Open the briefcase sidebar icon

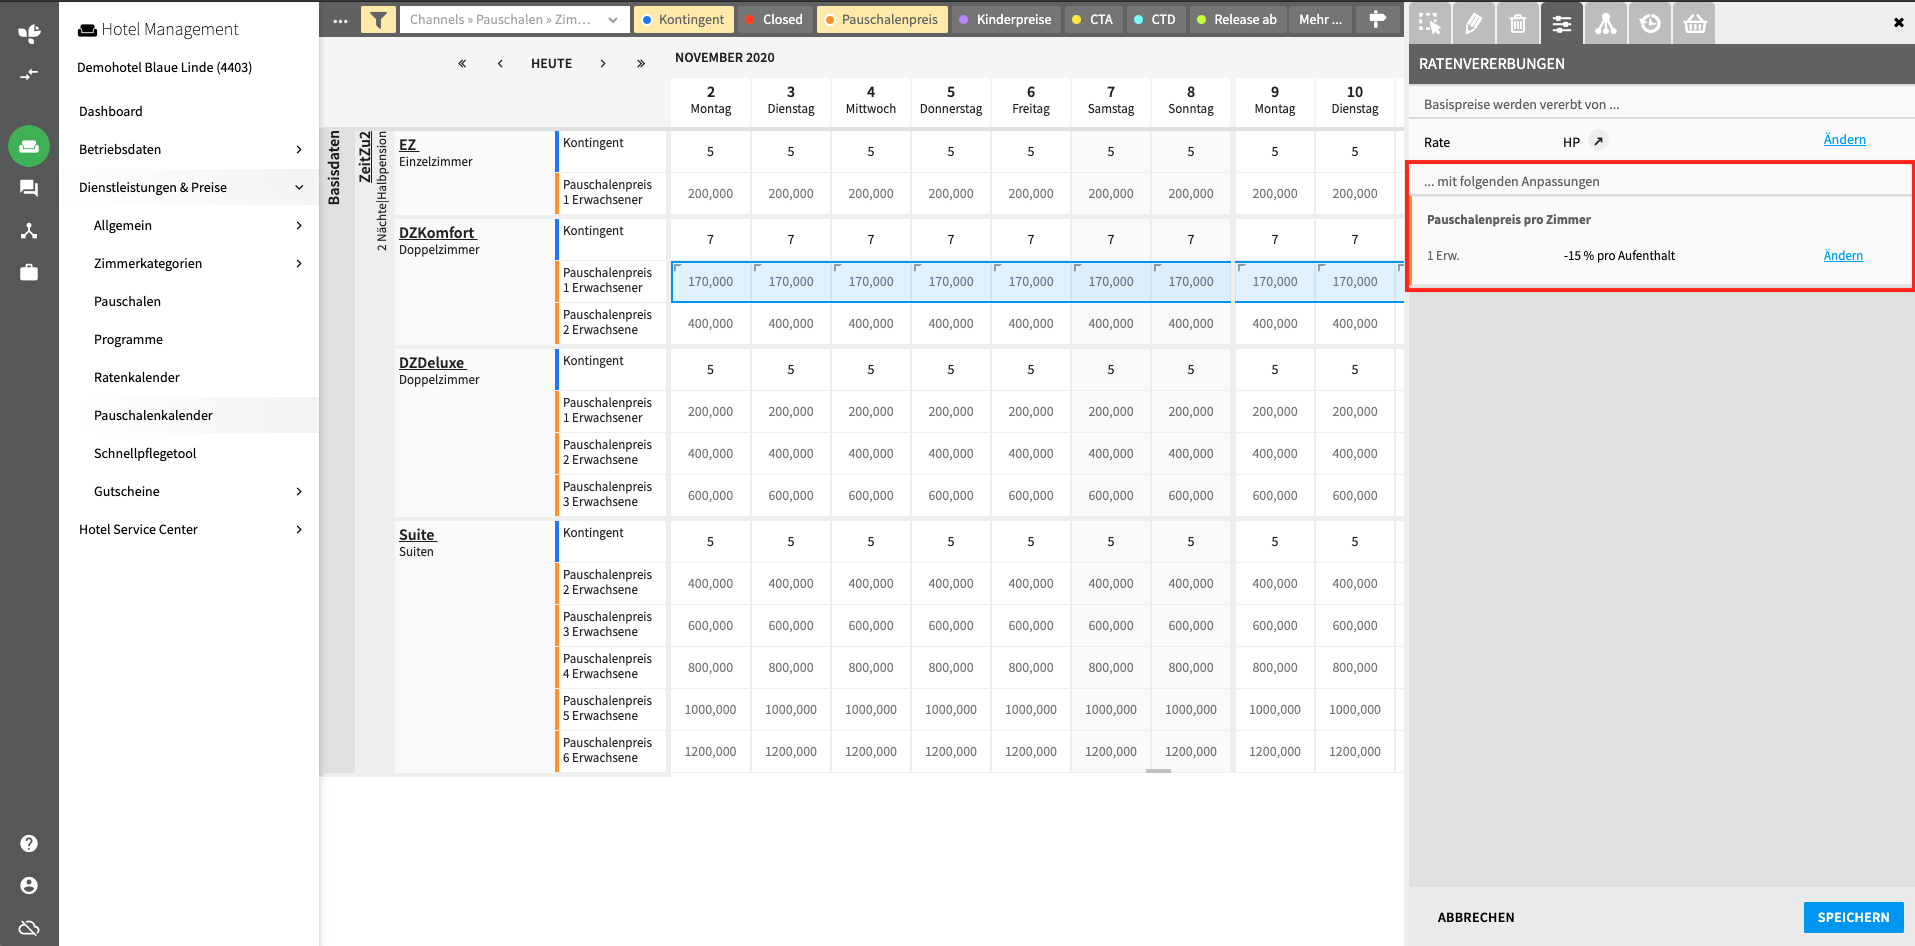tap(29, 272)
